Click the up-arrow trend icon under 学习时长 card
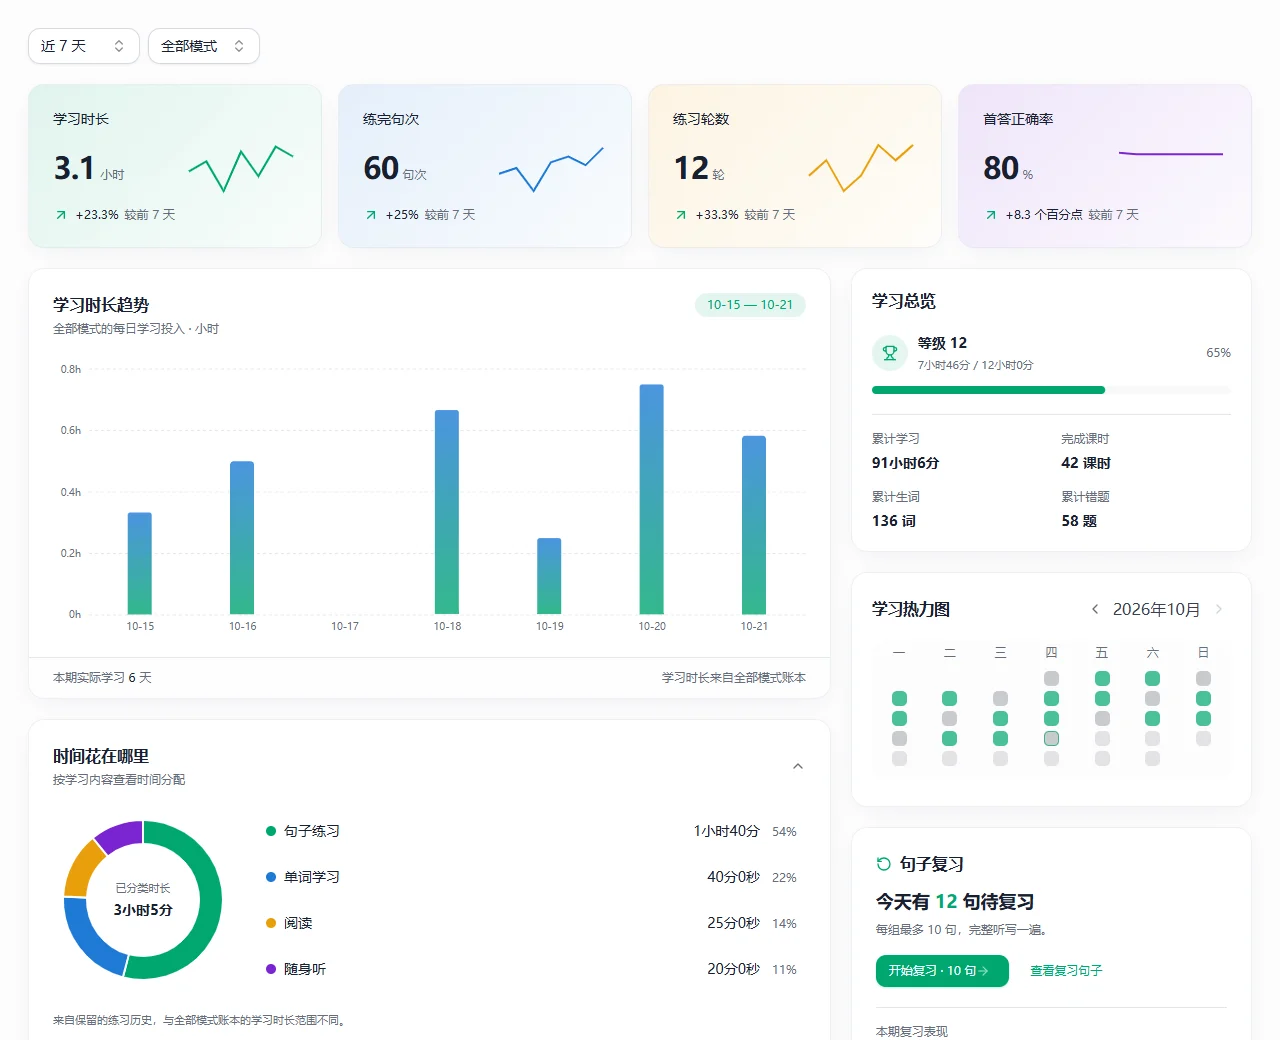Screen dimensions: 1280x1040 pos(61,215)
